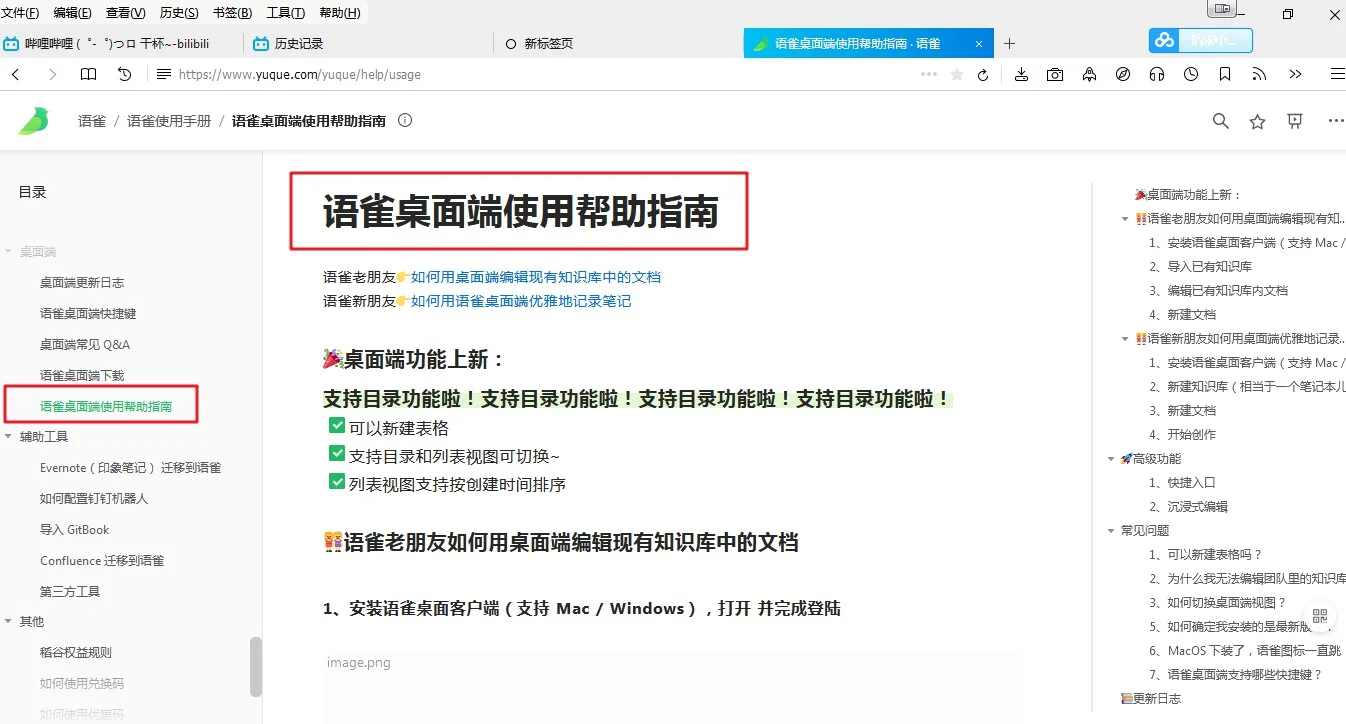Image resolution: width=1346 pixels, height=724 pixels.
Task: Go to 语雀使用手册 in the breadcrumb
Action: 169,121
